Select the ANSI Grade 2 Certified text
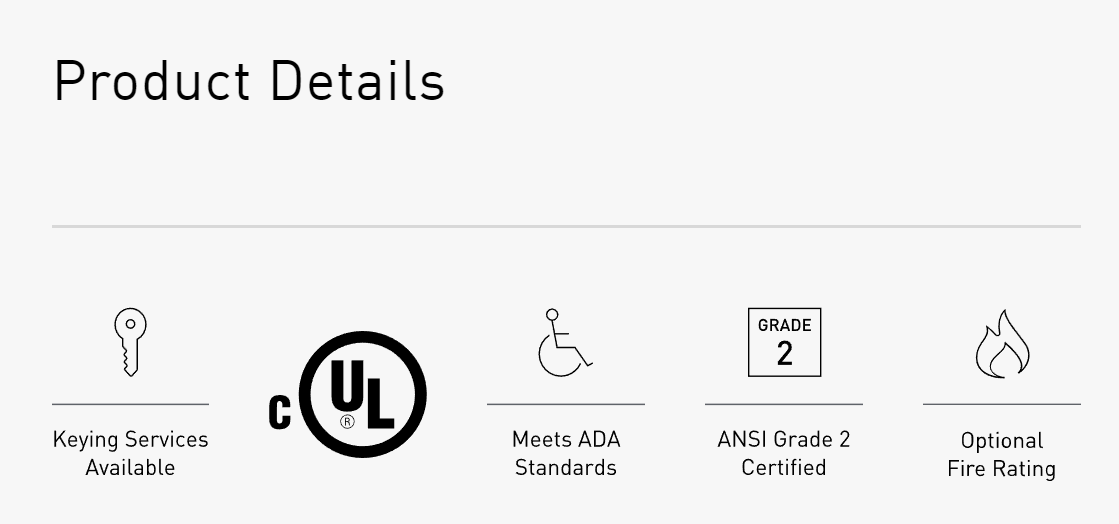The width and height of the screenshot is (1119, 524). coord(784,453)
